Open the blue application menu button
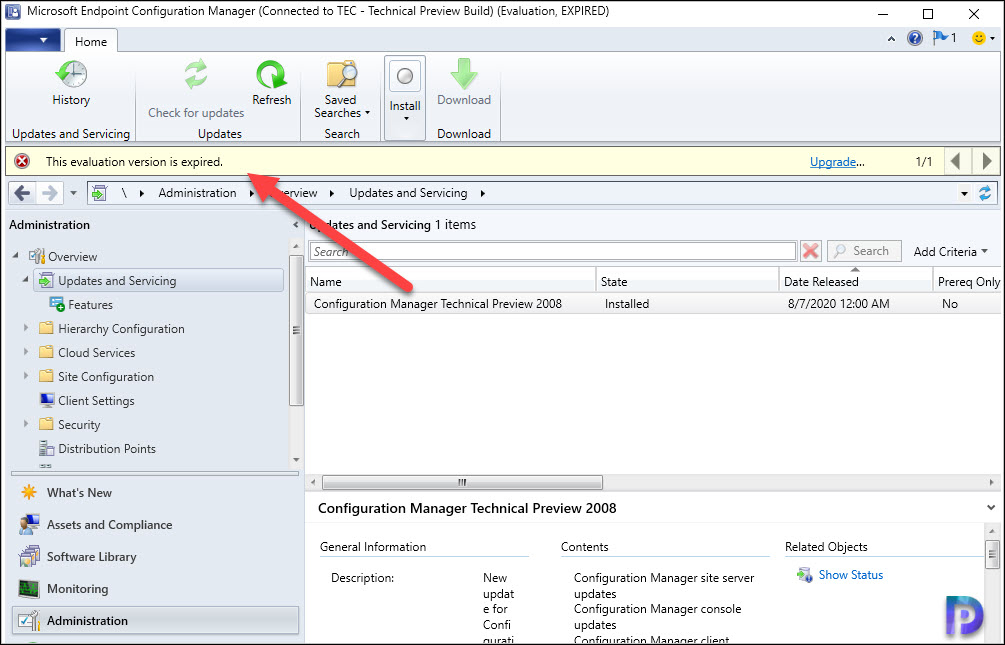1005x645 pixels. click(x=33, y=40)
